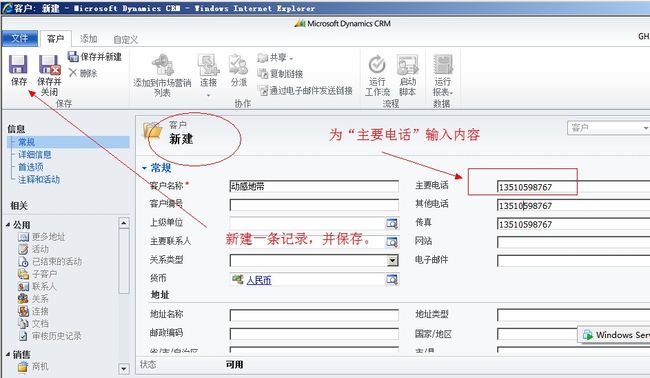Viewport: 650px width, 378px height.
Task: Open 联系人 (Contacts) in the sidebar
Action: (x=38, y=286)
